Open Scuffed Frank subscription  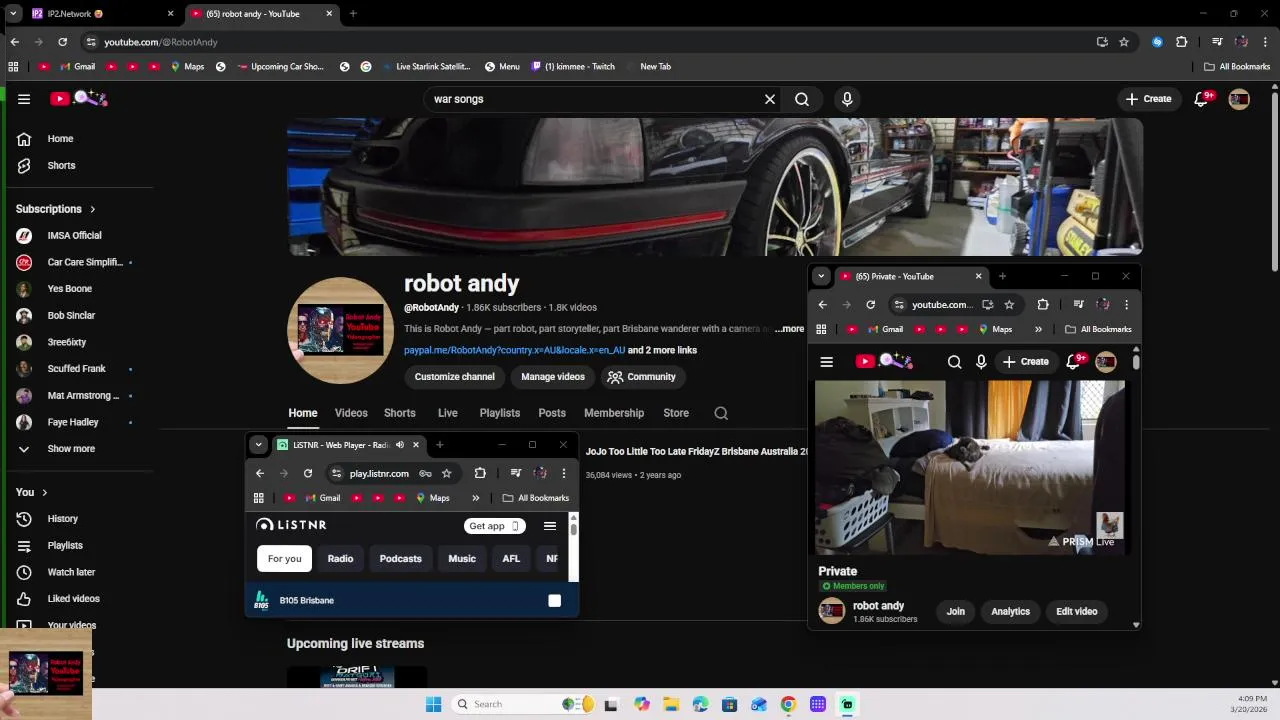[76, 369]
